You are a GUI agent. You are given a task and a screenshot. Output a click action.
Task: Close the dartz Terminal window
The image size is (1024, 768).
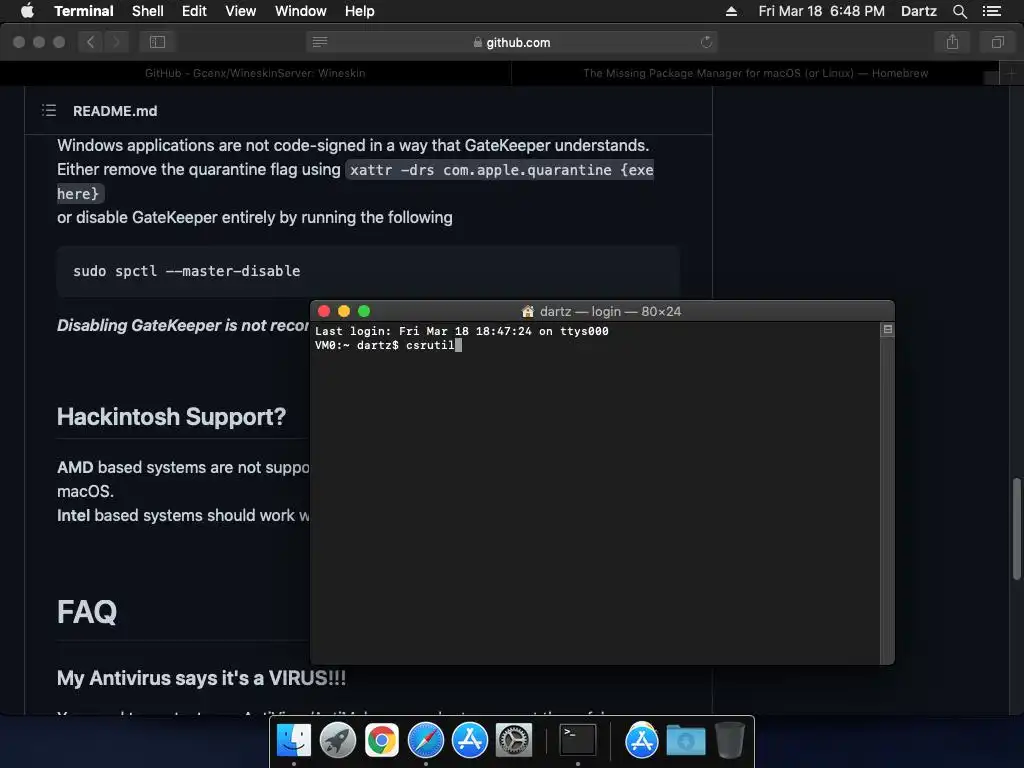point(324,311)
